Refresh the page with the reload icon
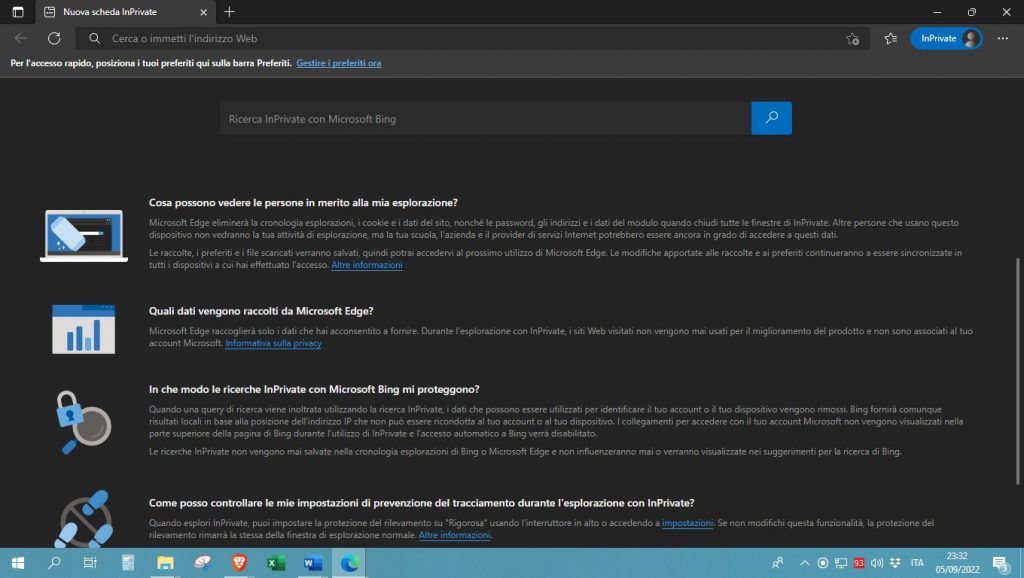Screen dimensions: 1024x578 click(54, 39)
